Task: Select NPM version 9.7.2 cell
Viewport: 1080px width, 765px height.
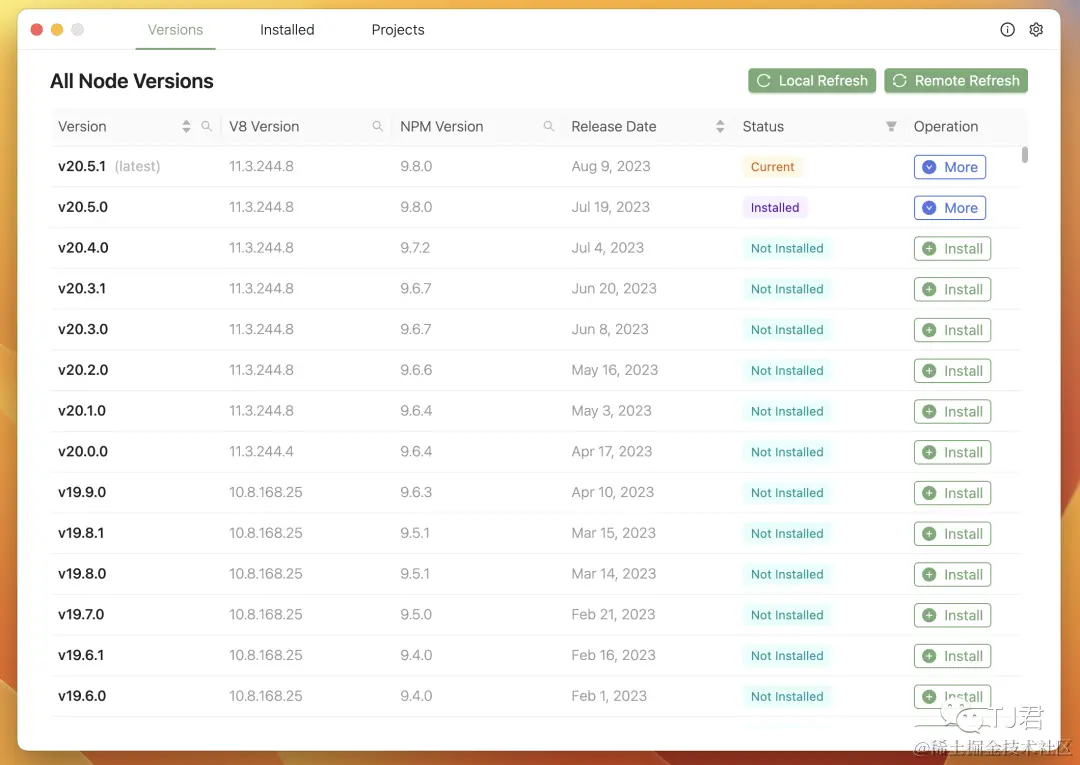Action: (x=415, y=247)
